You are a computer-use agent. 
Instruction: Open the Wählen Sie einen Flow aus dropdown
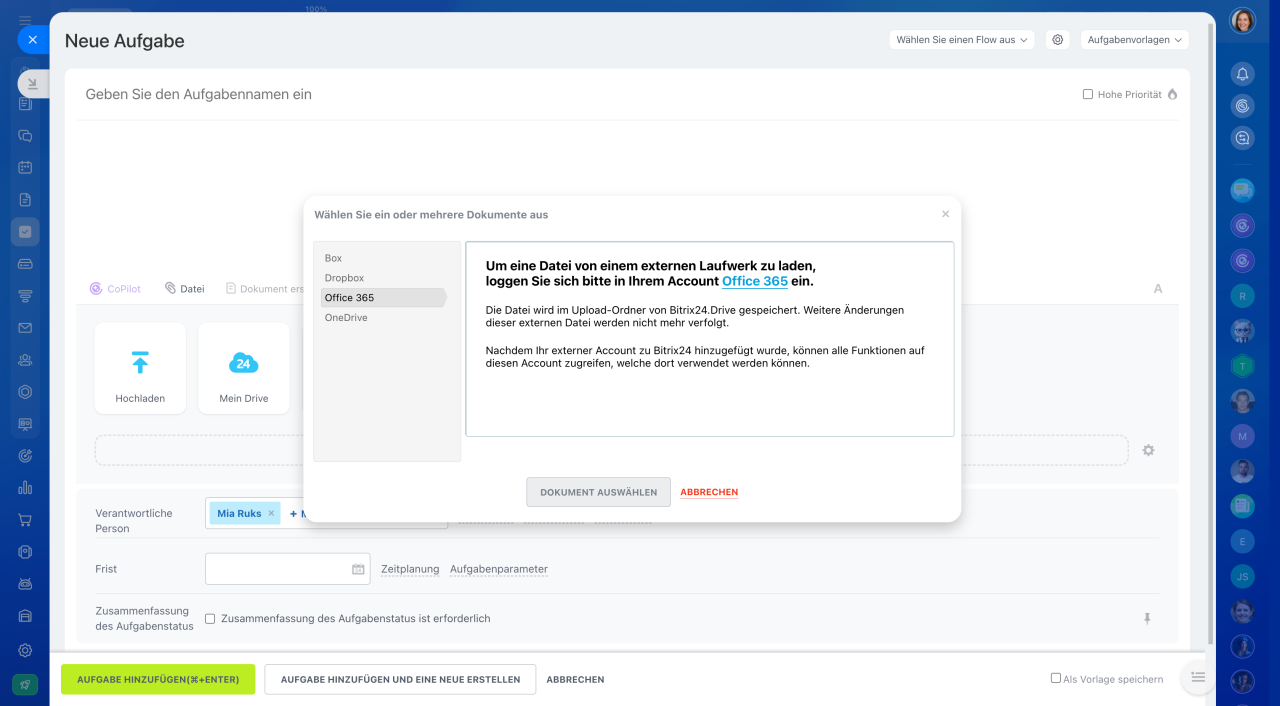pos(961,40)
